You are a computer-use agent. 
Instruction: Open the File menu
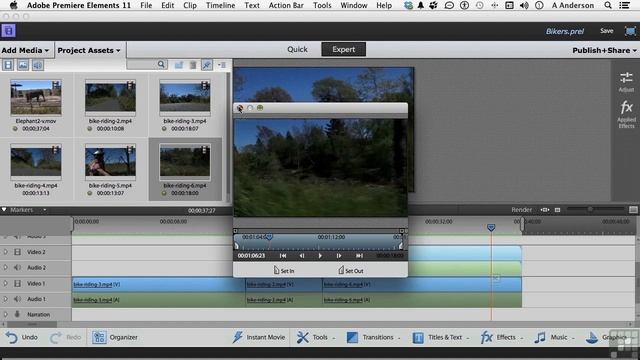tap(146, 5)
